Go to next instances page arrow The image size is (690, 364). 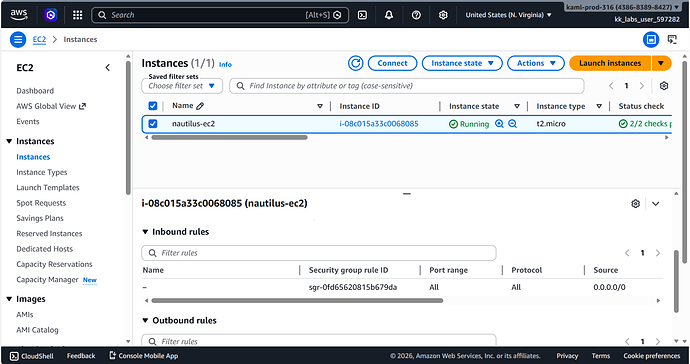coord(642,86)
